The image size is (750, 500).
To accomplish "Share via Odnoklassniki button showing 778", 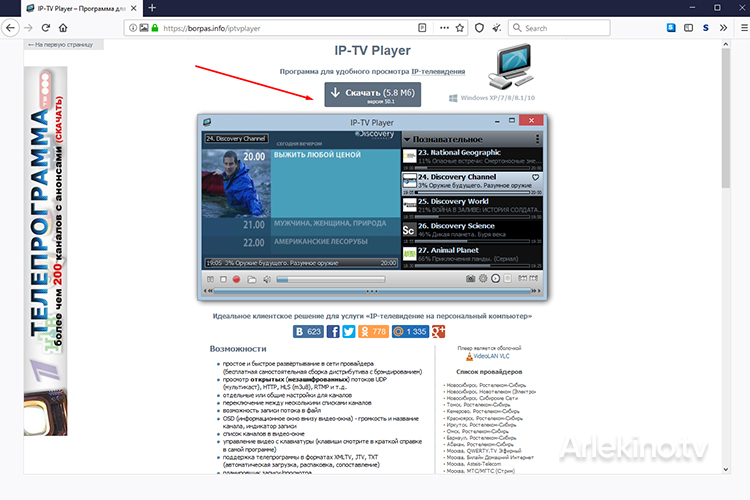I will [374, 332].
